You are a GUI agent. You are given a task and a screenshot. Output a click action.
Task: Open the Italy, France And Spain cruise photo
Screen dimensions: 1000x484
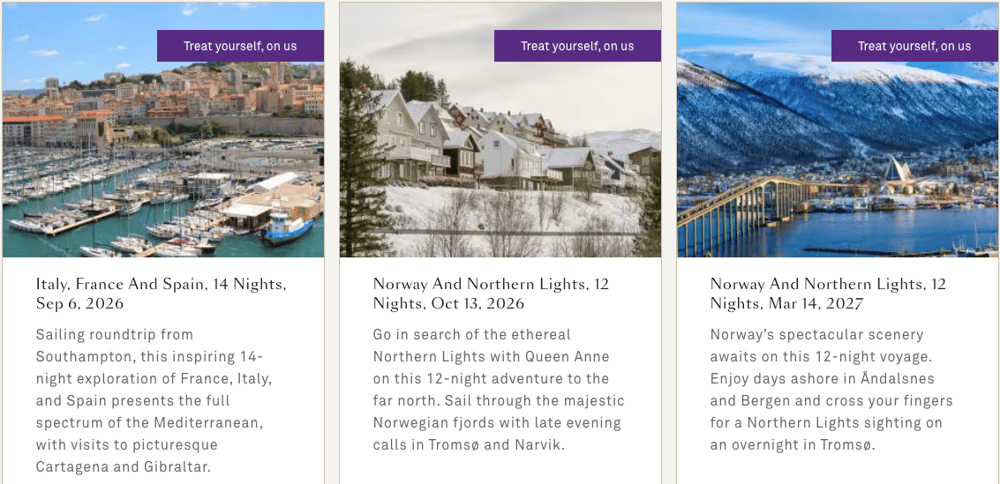click(163, 150)
